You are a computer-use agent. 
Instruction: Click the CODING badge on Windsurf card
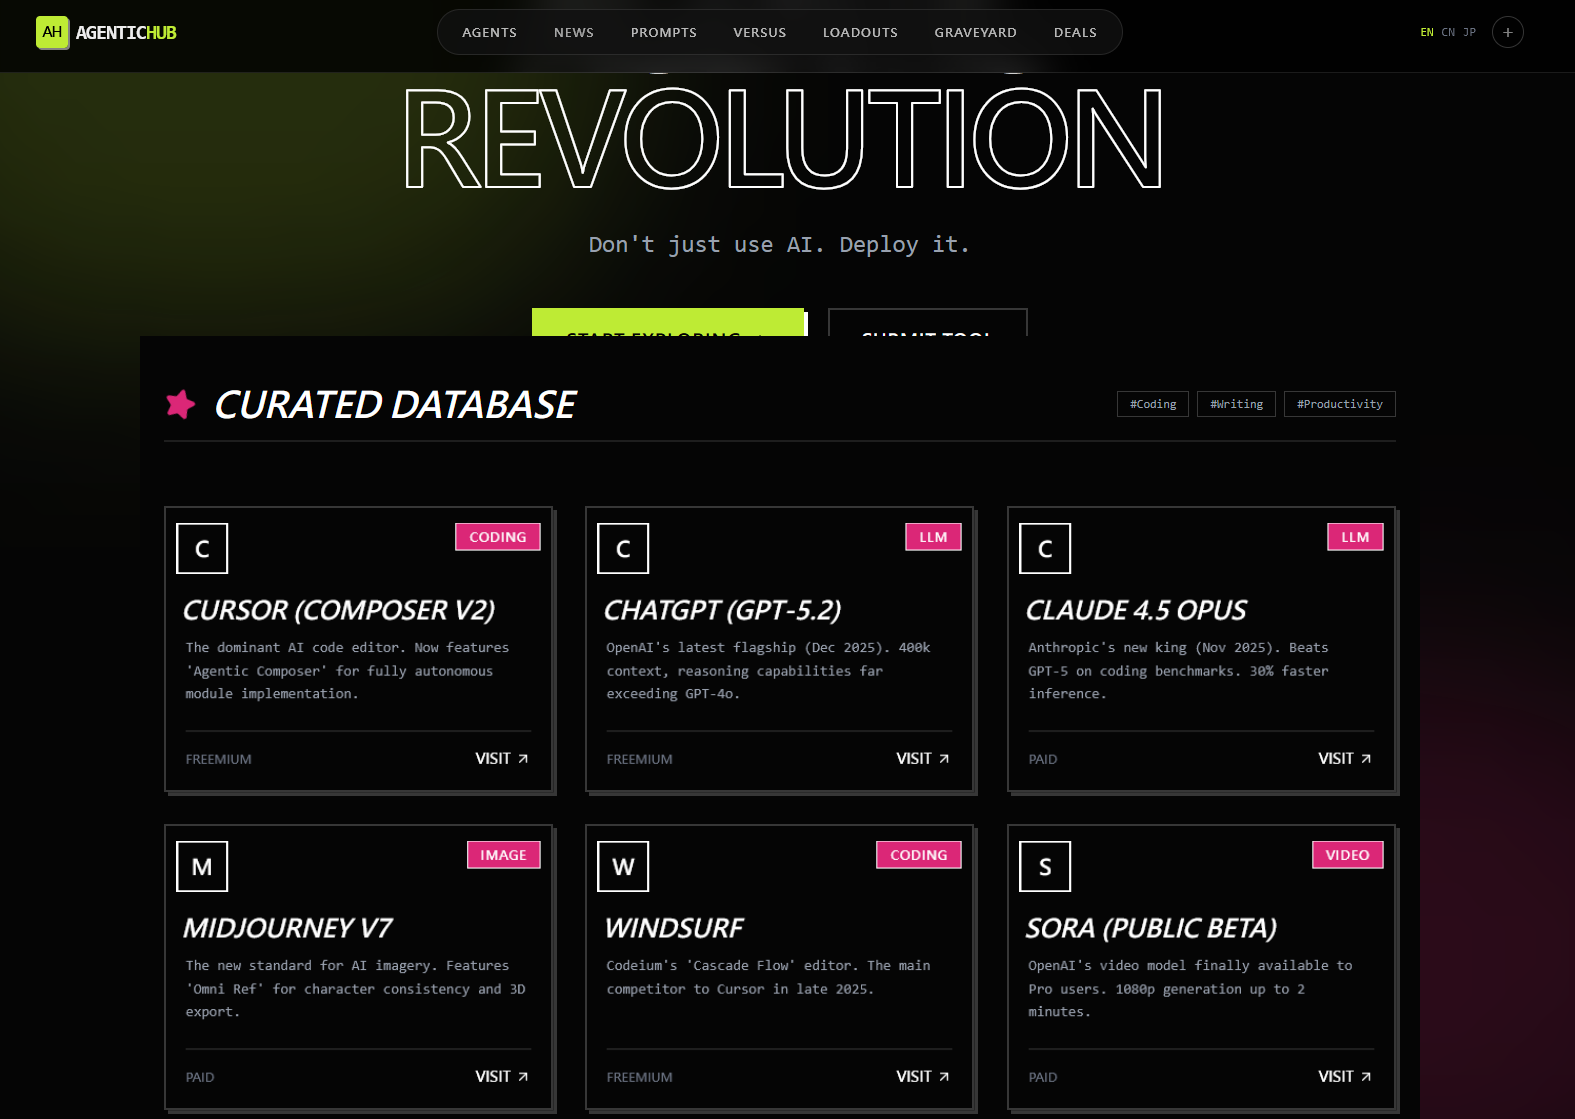tap(919, 855)
